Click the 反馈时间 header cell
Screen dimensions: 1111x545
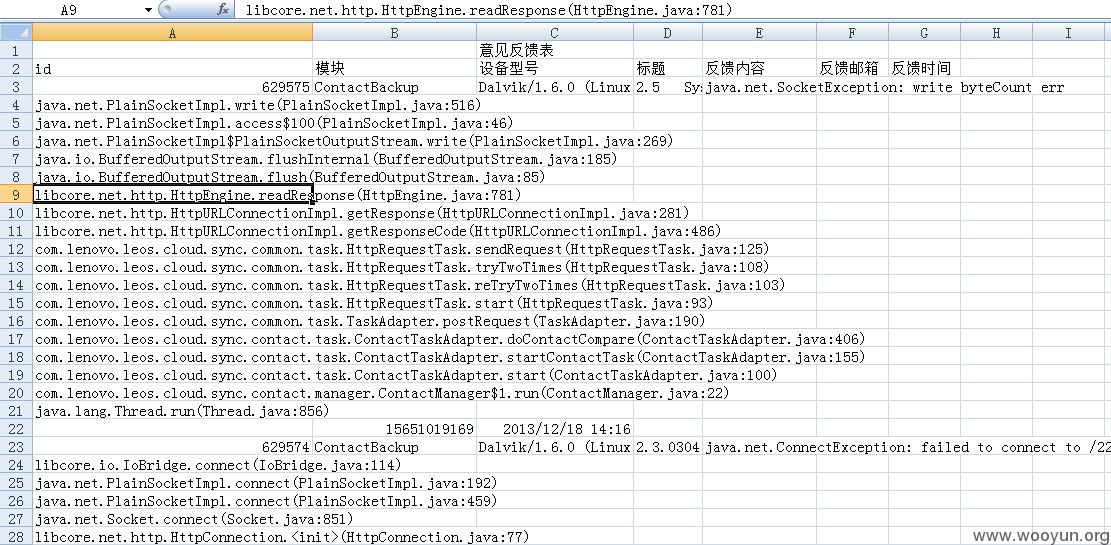(925, 69)
